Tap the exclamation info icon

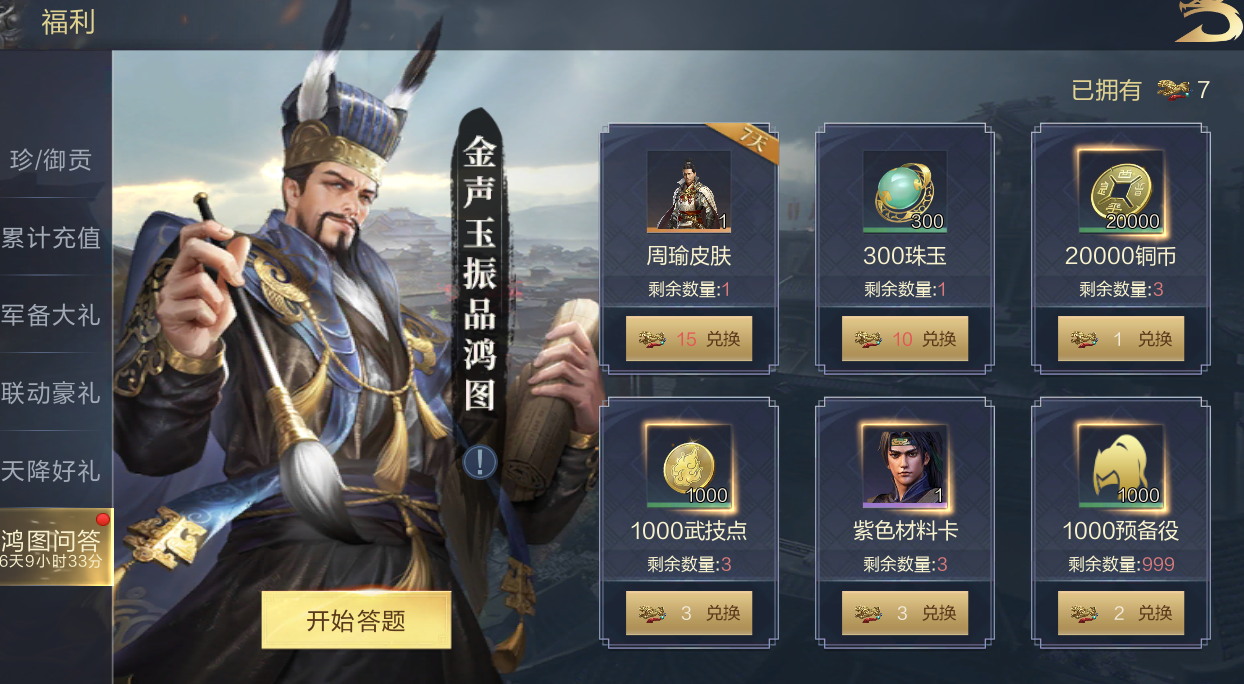tap(481, 461)
